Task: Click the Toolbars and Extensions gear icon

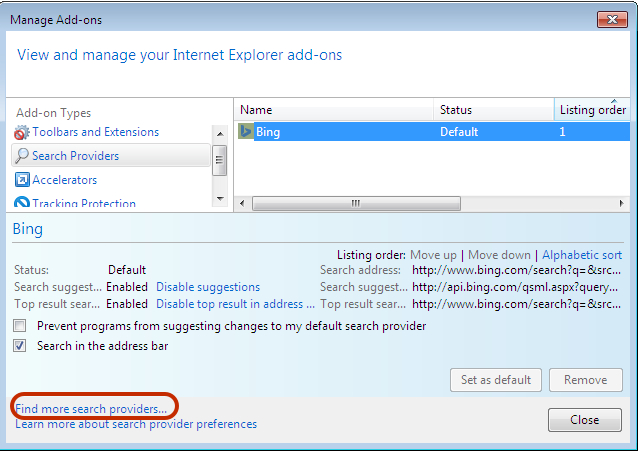Action: coord(22,132)
